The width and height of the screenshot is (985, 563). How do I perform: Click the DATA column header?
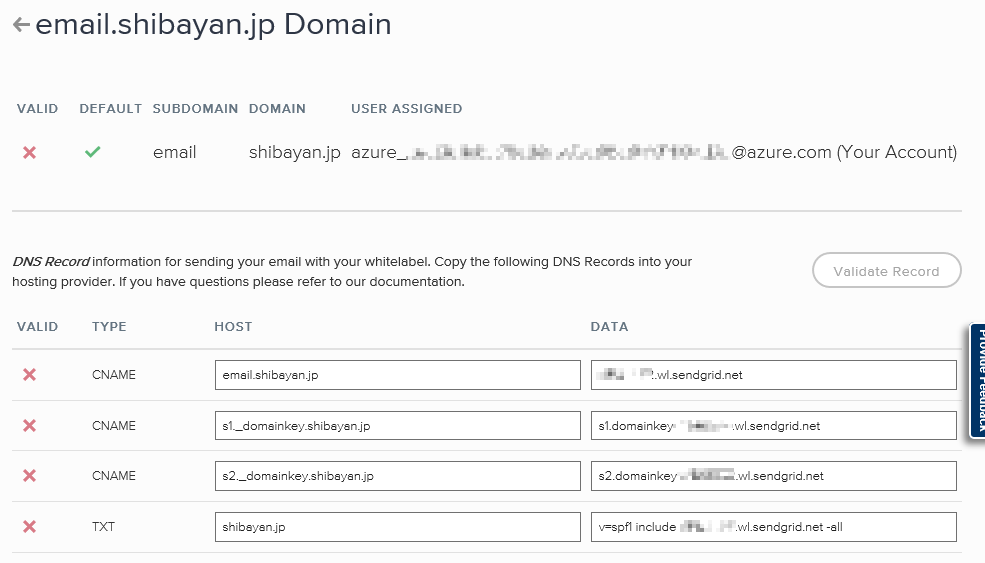[x=609, y=327]
